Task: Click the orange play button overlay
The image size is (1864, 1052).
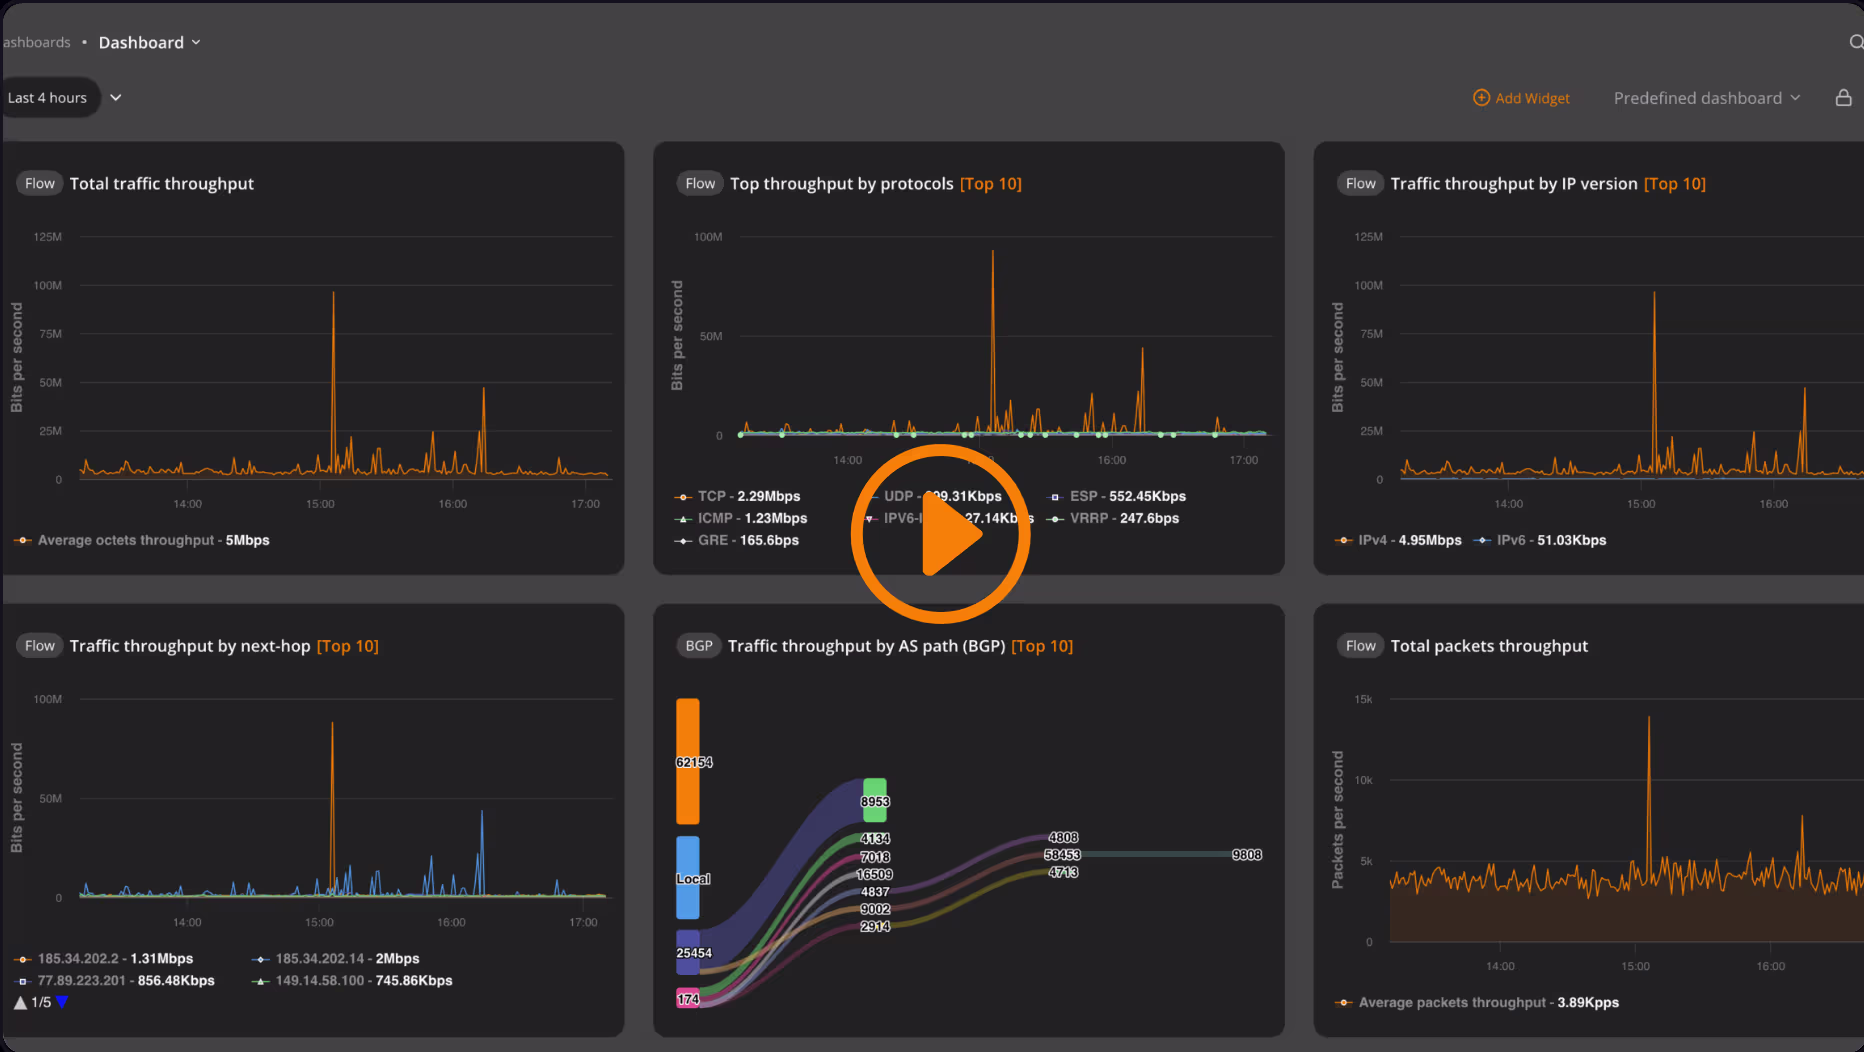Action: click(940, 534)
